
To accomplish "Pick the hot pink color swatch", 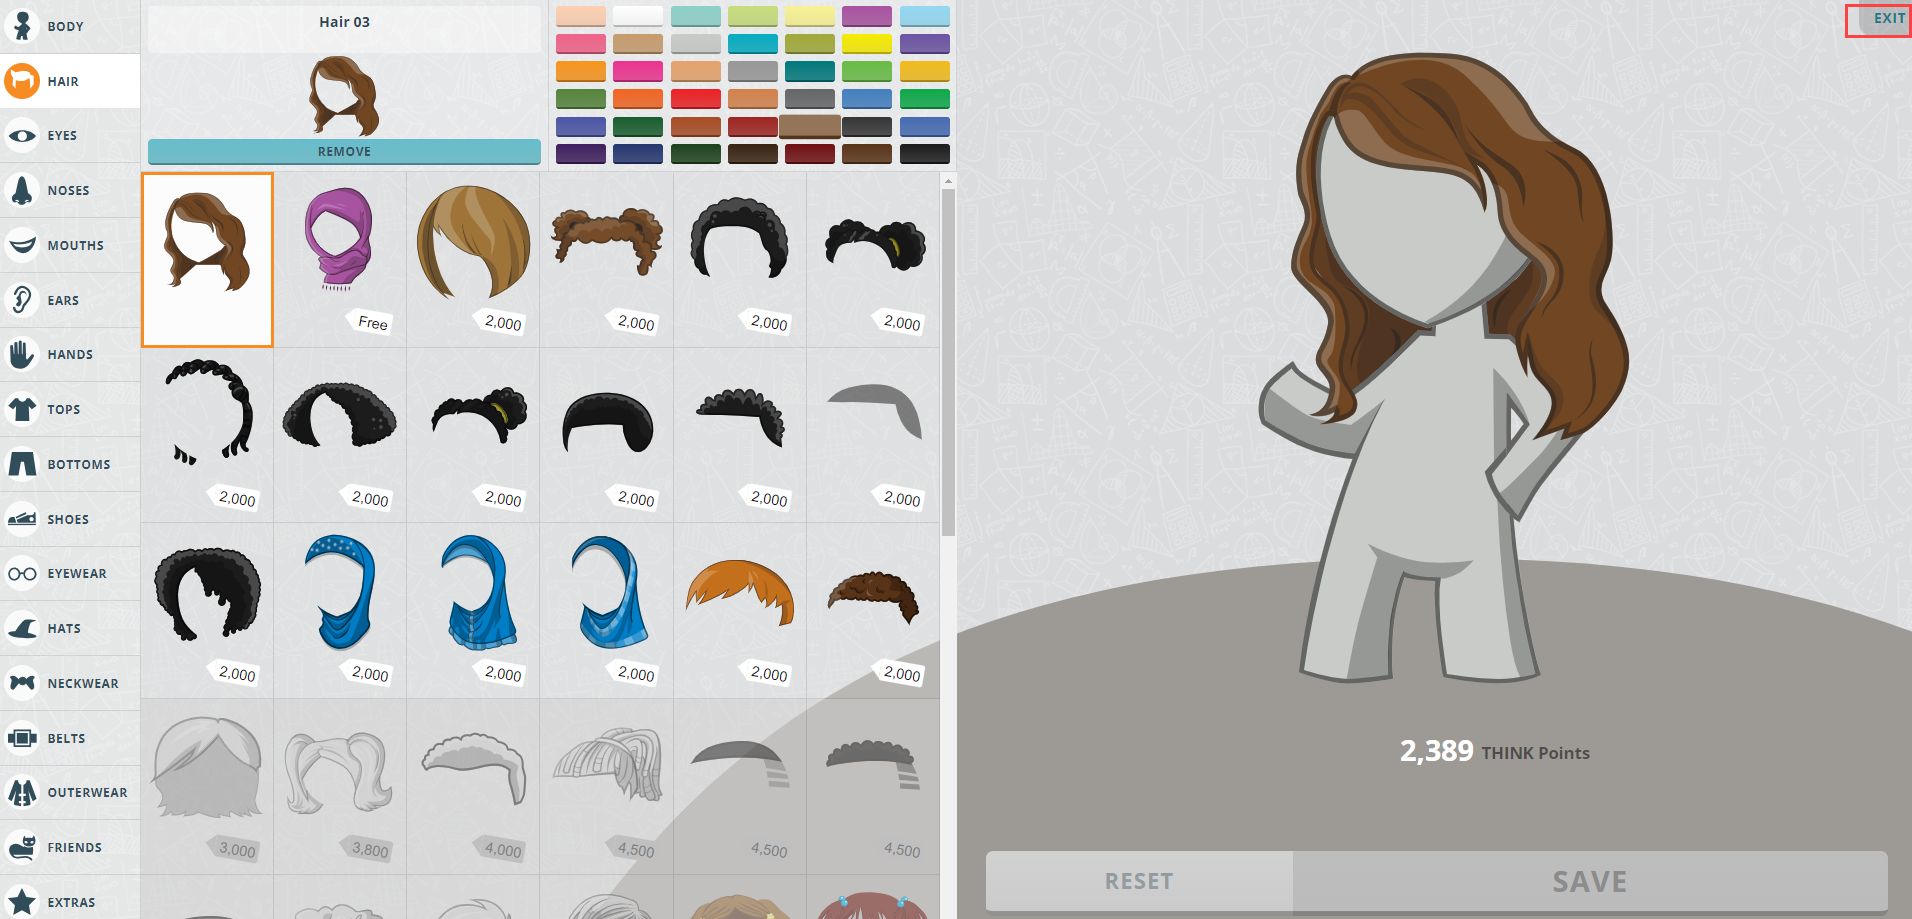I will click(638, 71).
